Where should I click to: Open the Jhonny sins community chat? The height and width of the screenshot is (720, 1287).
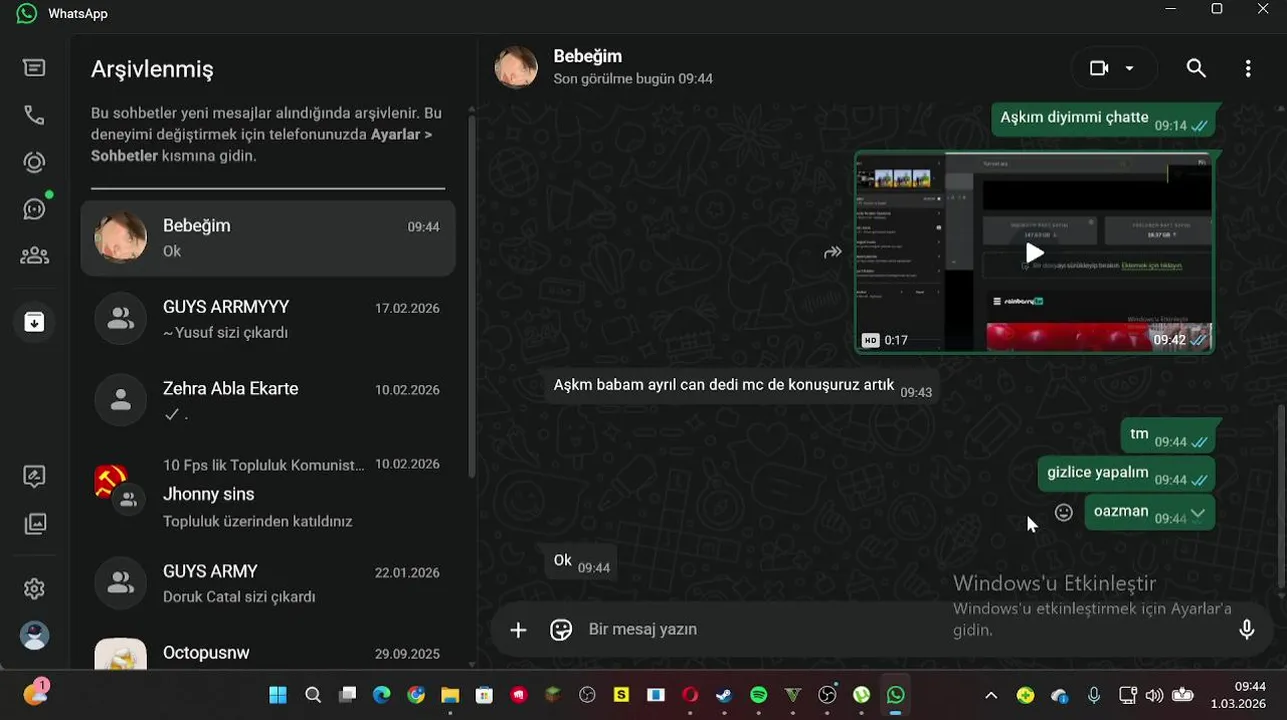tap(268, 493)
